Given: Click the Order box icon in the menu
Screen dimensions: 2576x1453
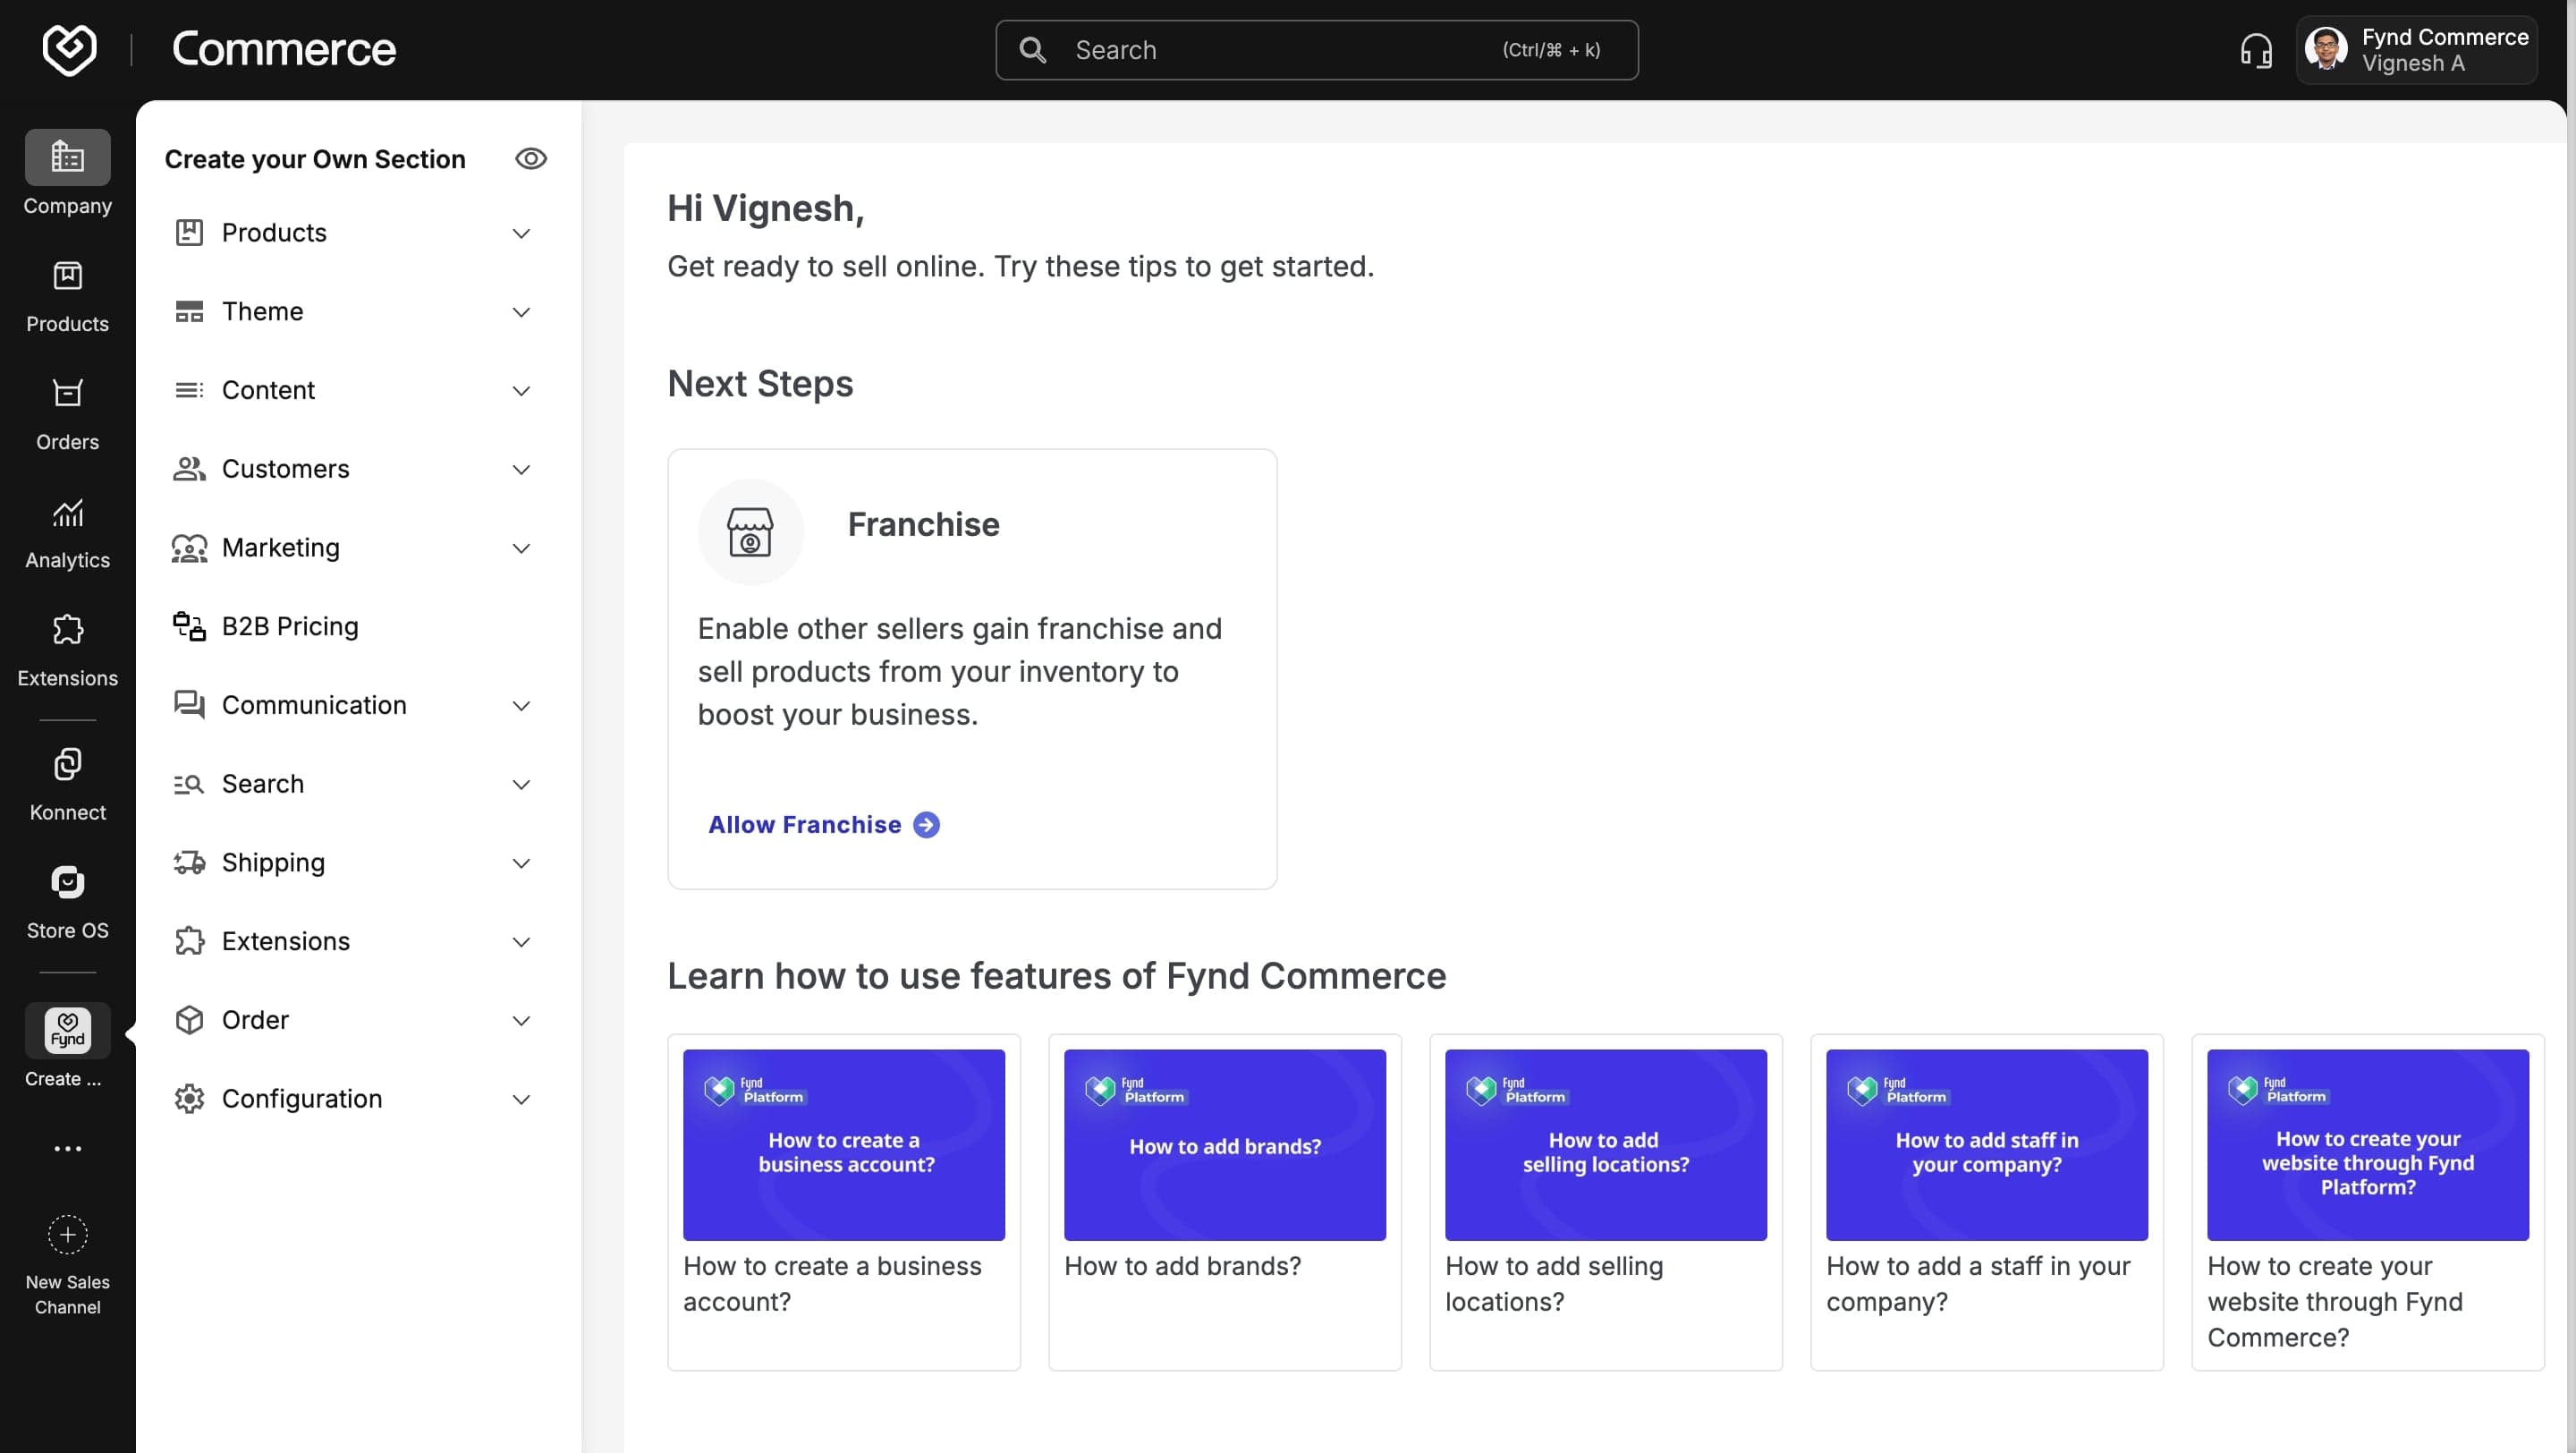Looking at the screenshot, I should tap(189, 1019).
